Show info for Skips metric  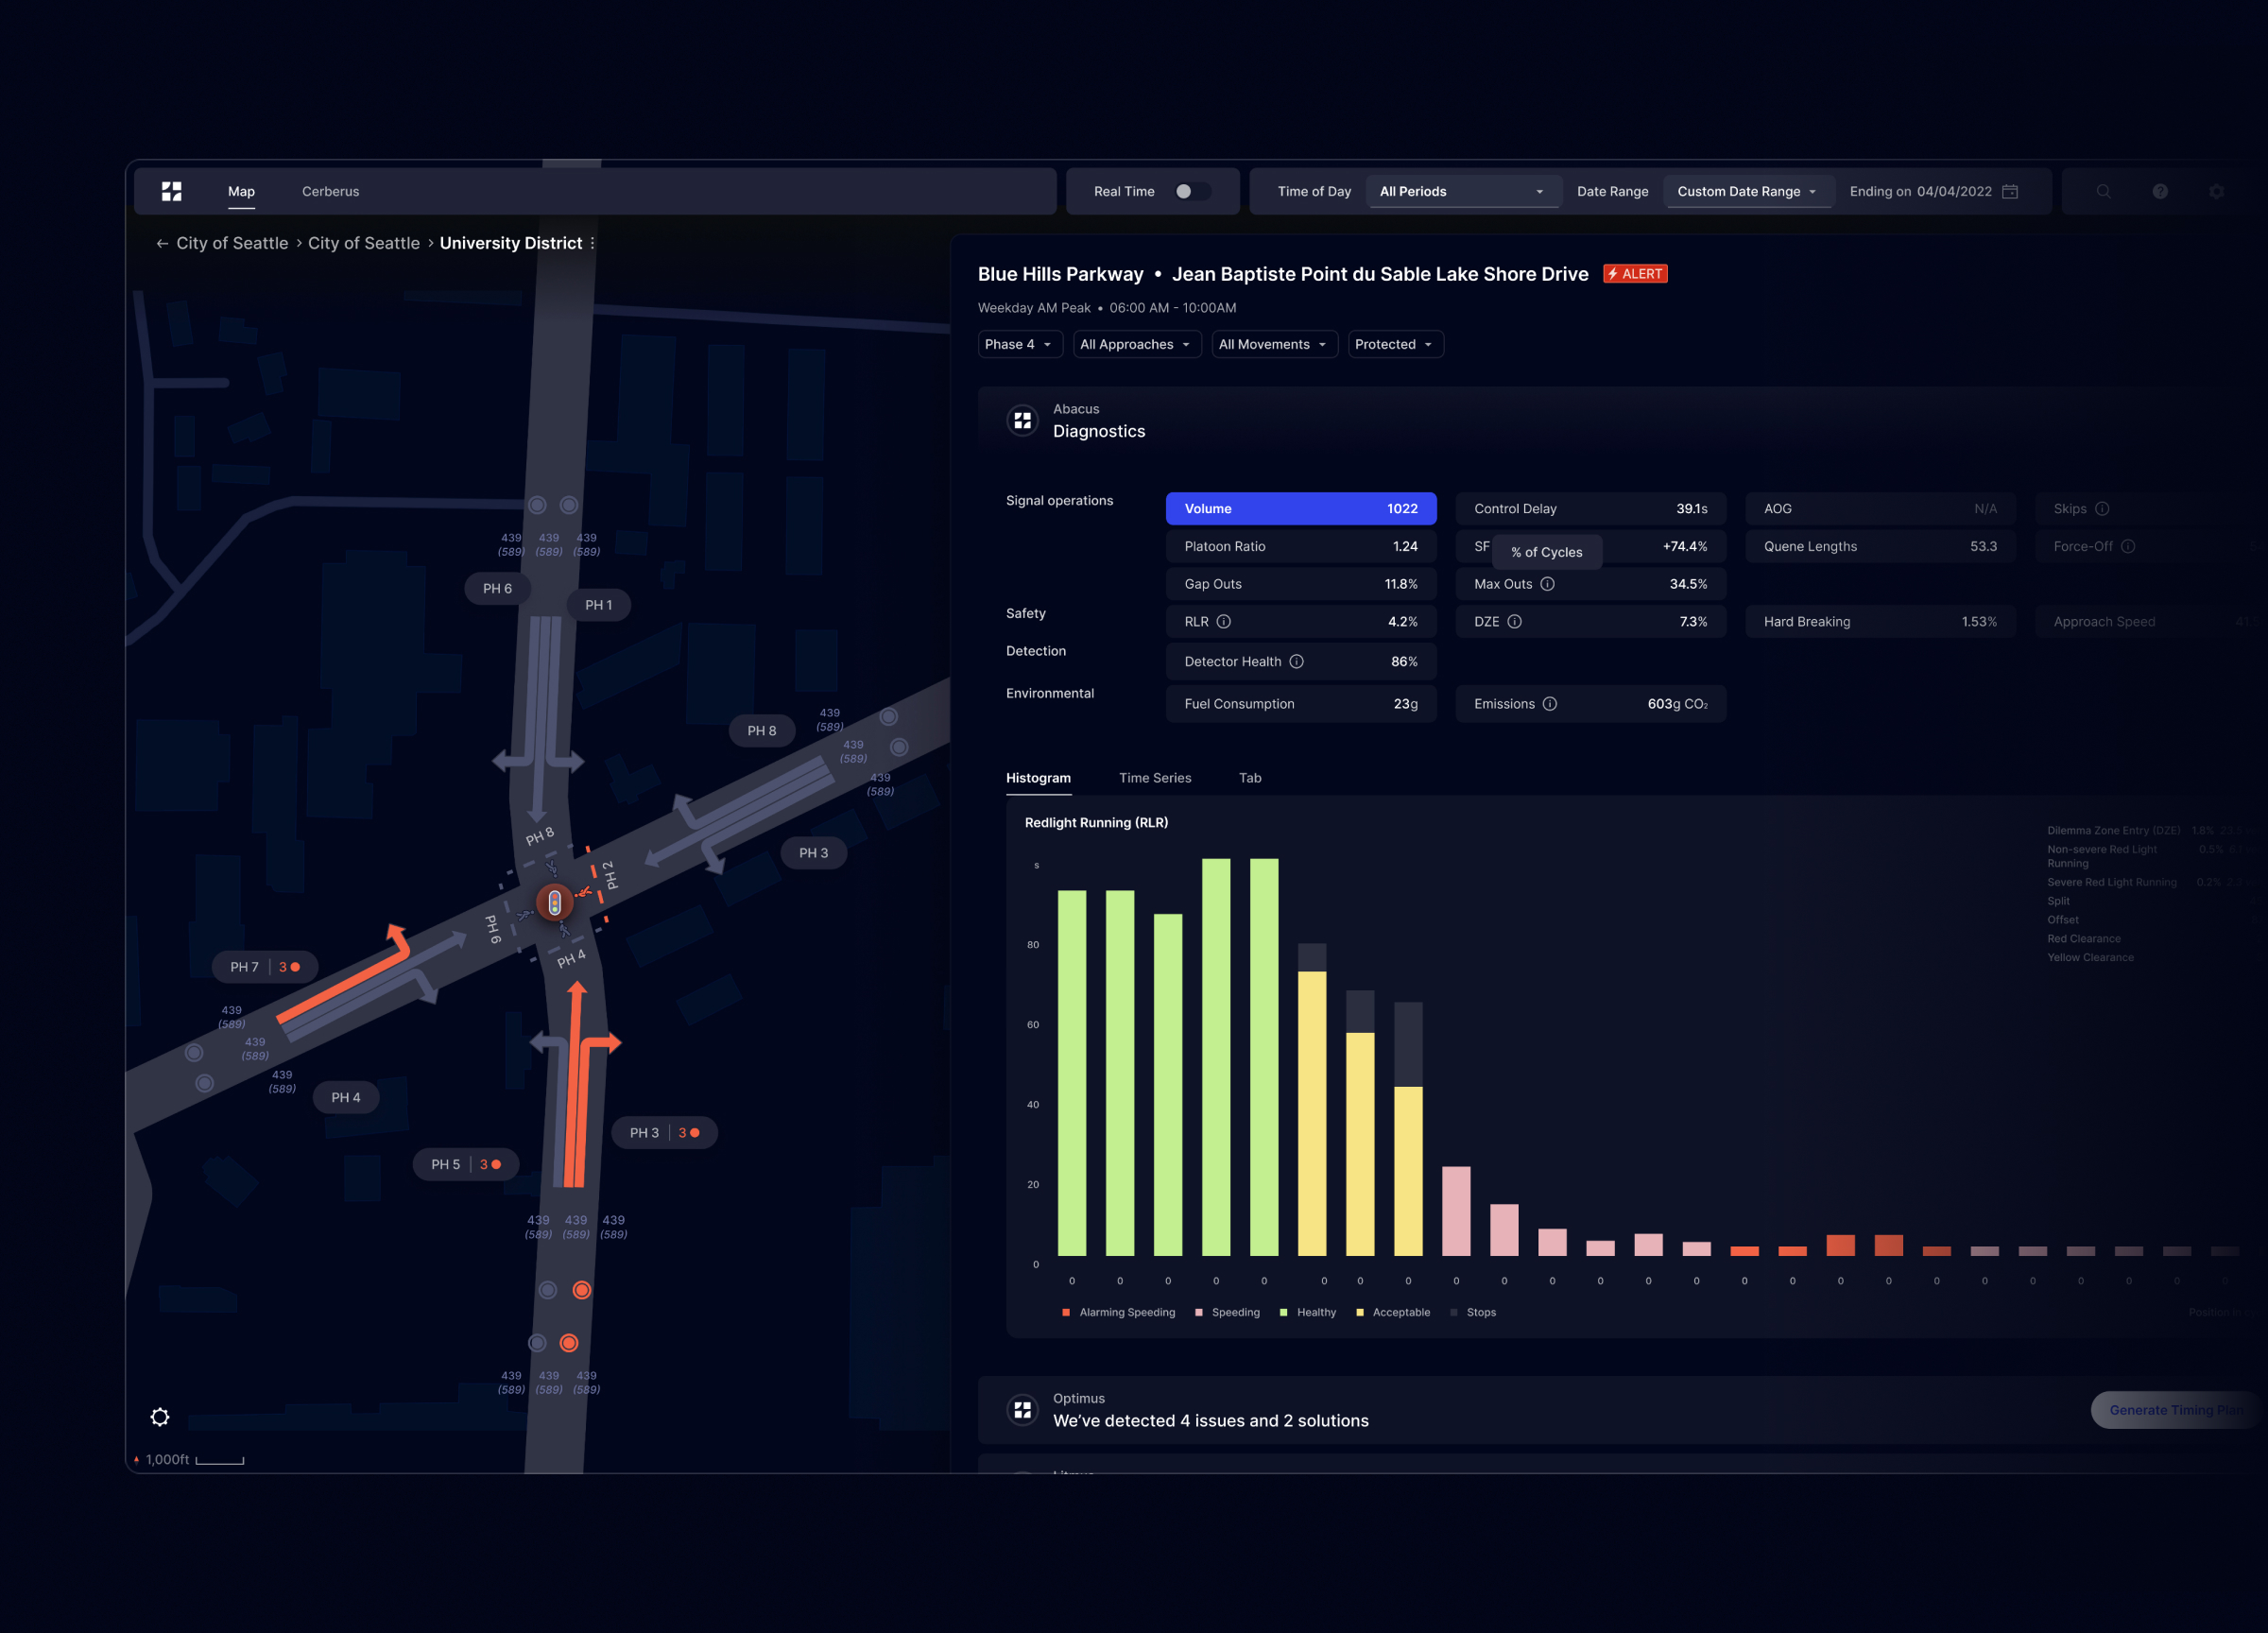(x=2102, y=509)
